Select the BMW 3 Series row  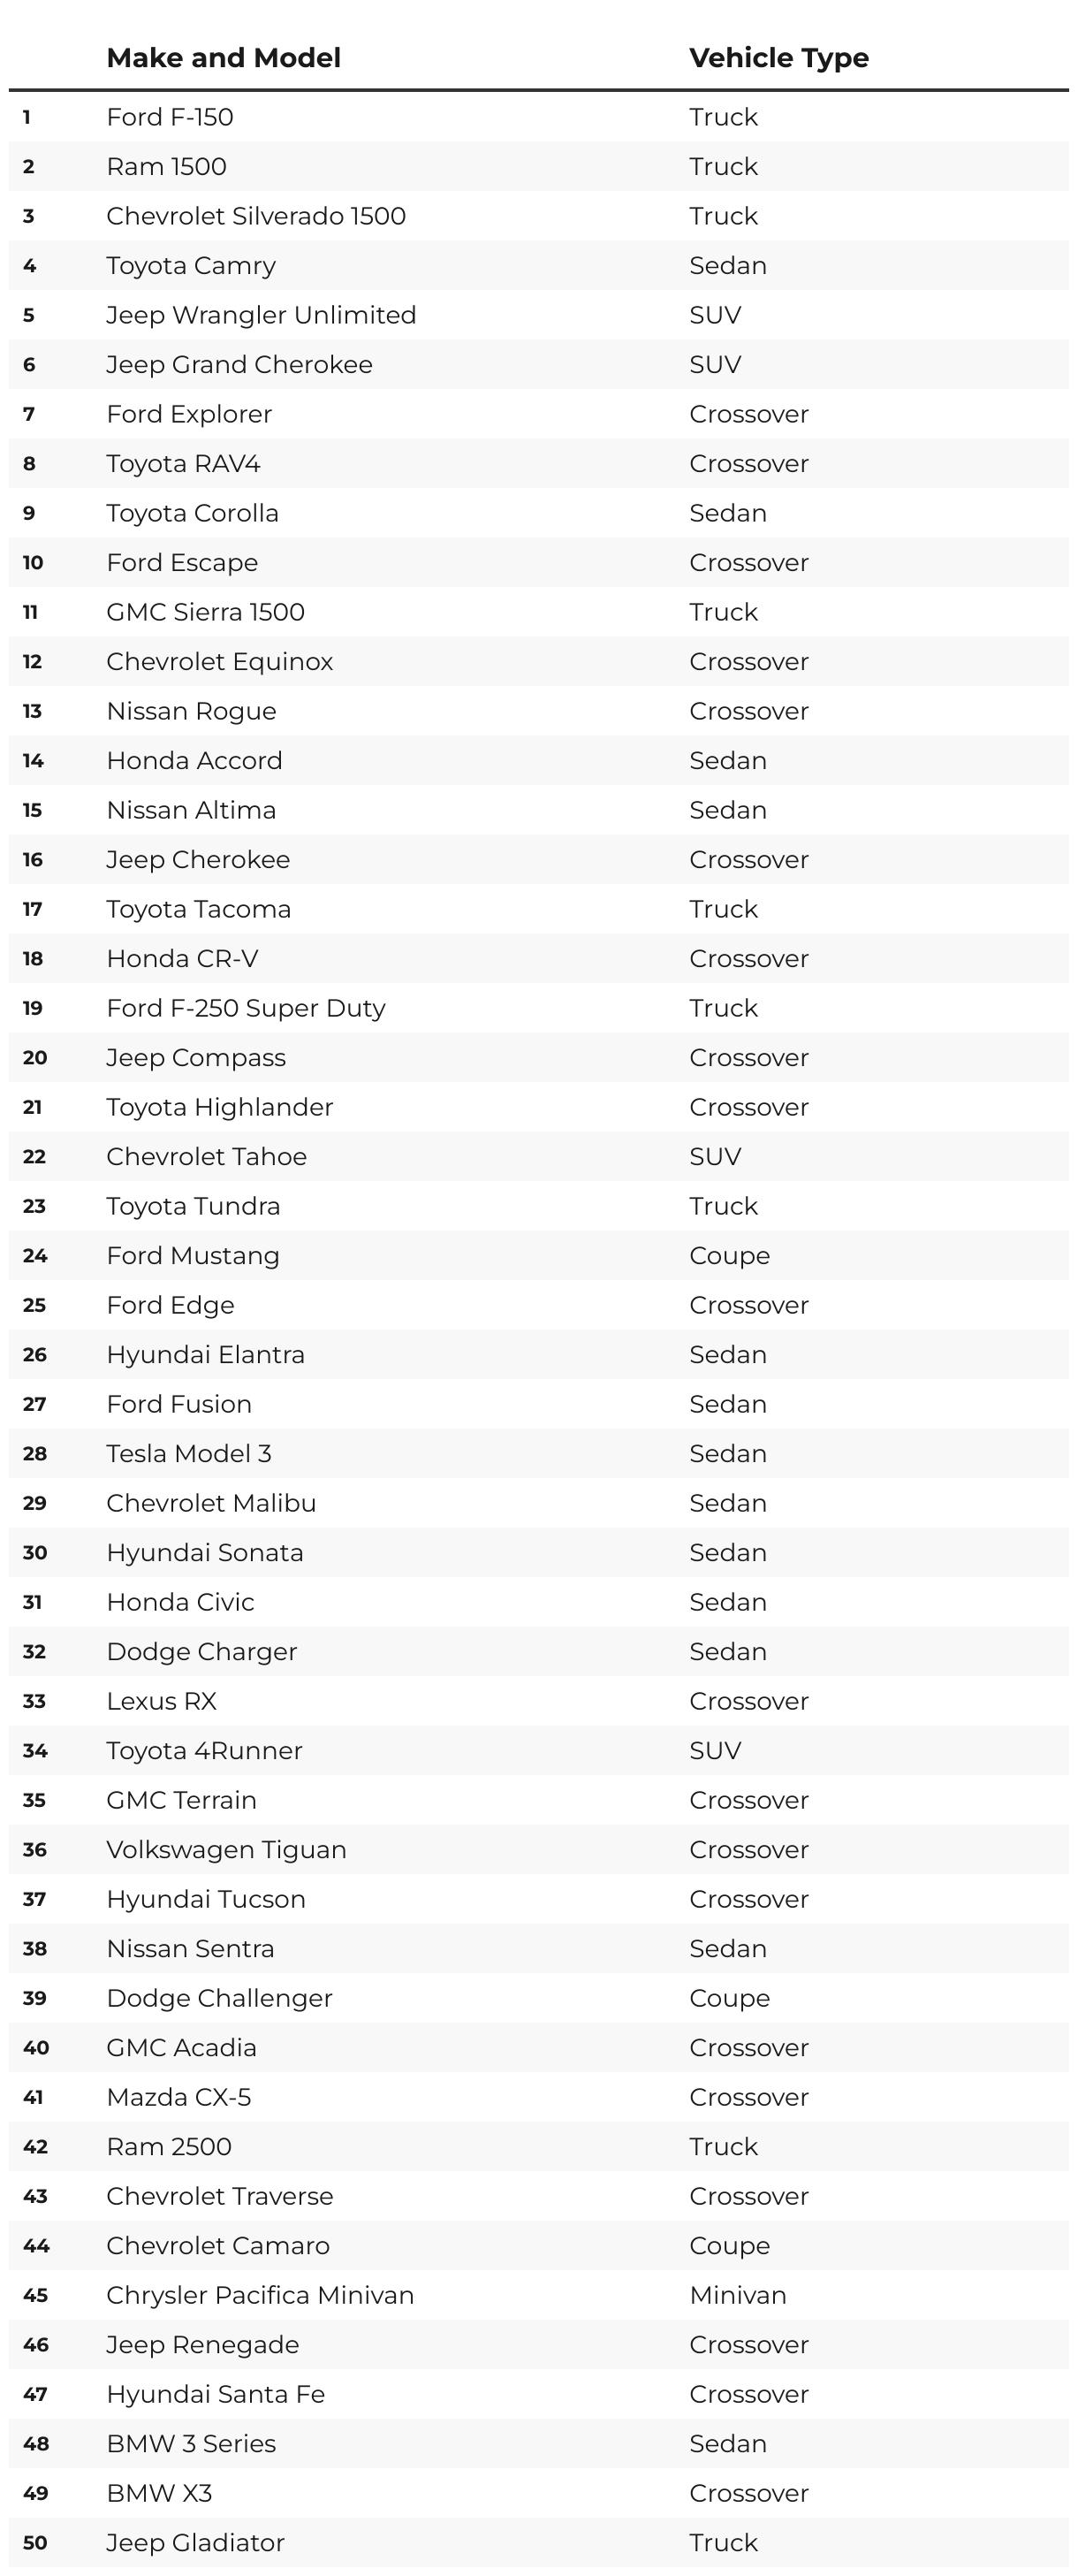pyautogui.click(x=539, y=2444)
